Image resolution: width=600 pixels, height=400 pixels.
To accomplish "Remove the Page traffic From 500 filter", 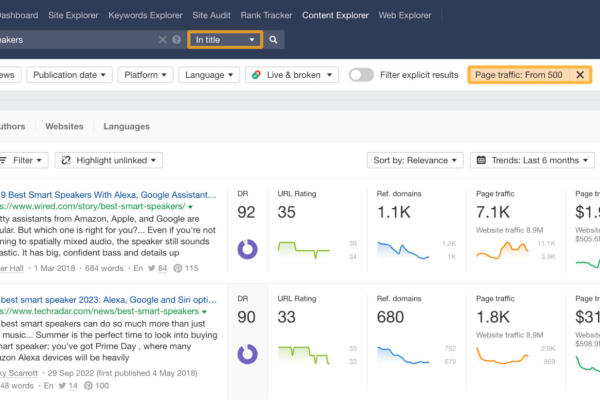I will [580, 75].
